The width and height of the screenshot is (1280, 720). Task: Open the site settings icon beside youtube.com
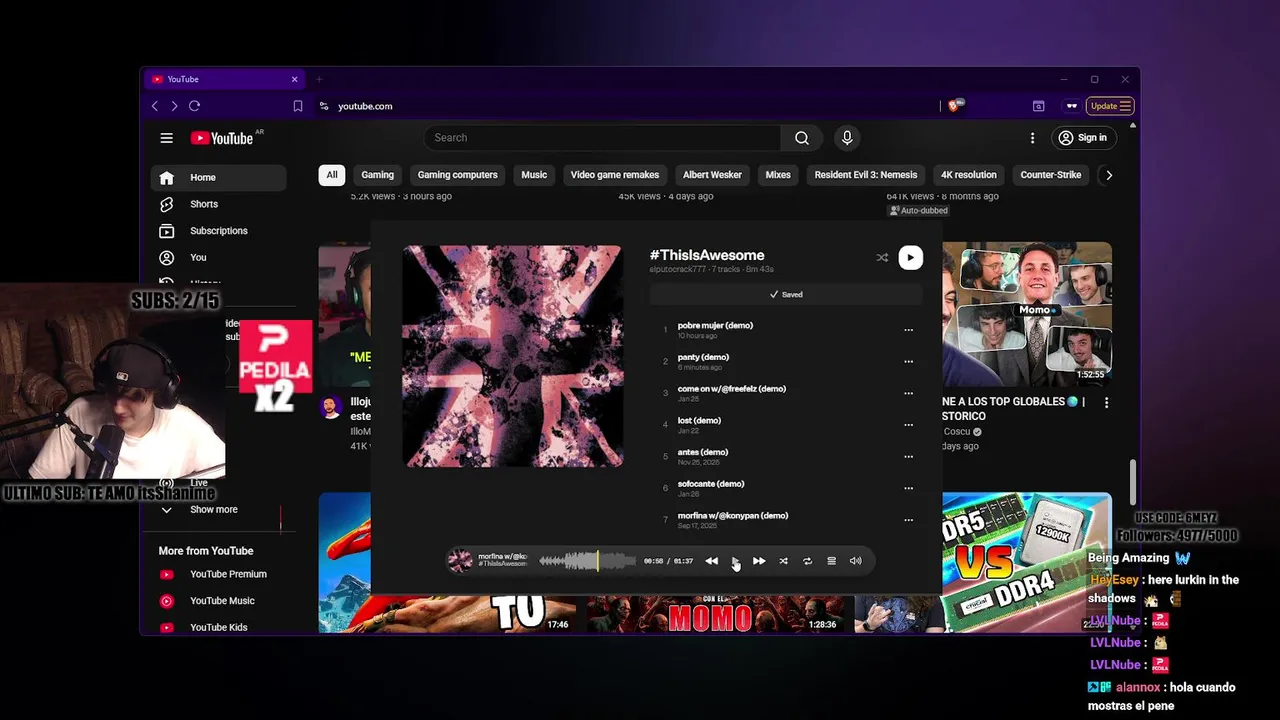click(324, 106)
